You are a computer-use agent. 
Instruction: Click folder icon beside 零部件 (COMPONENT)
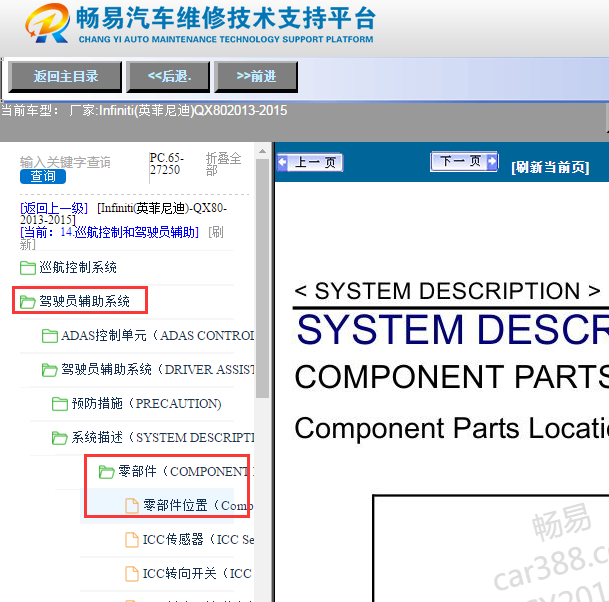tap(106, 472)
